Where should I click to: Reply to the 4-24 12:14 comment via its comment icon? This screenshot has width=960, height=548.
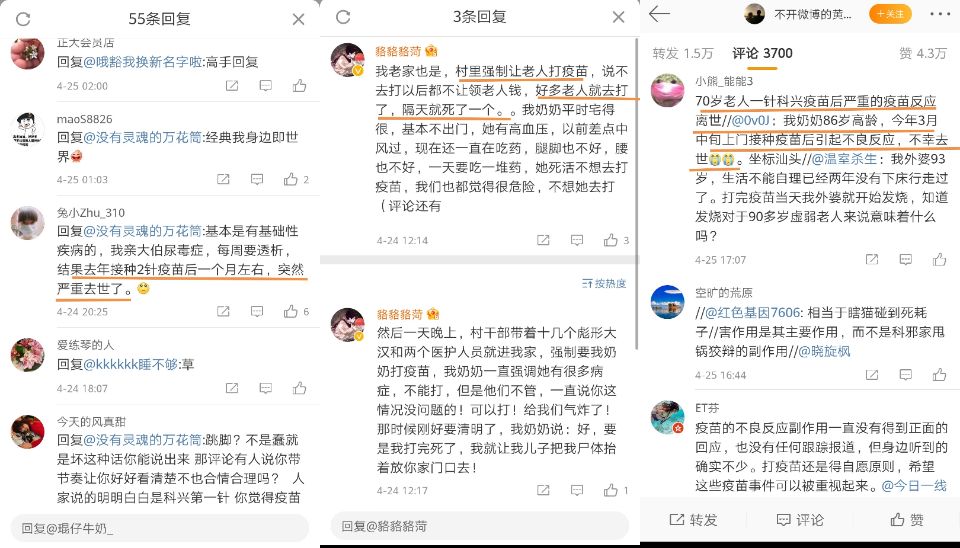click(577, 241)
